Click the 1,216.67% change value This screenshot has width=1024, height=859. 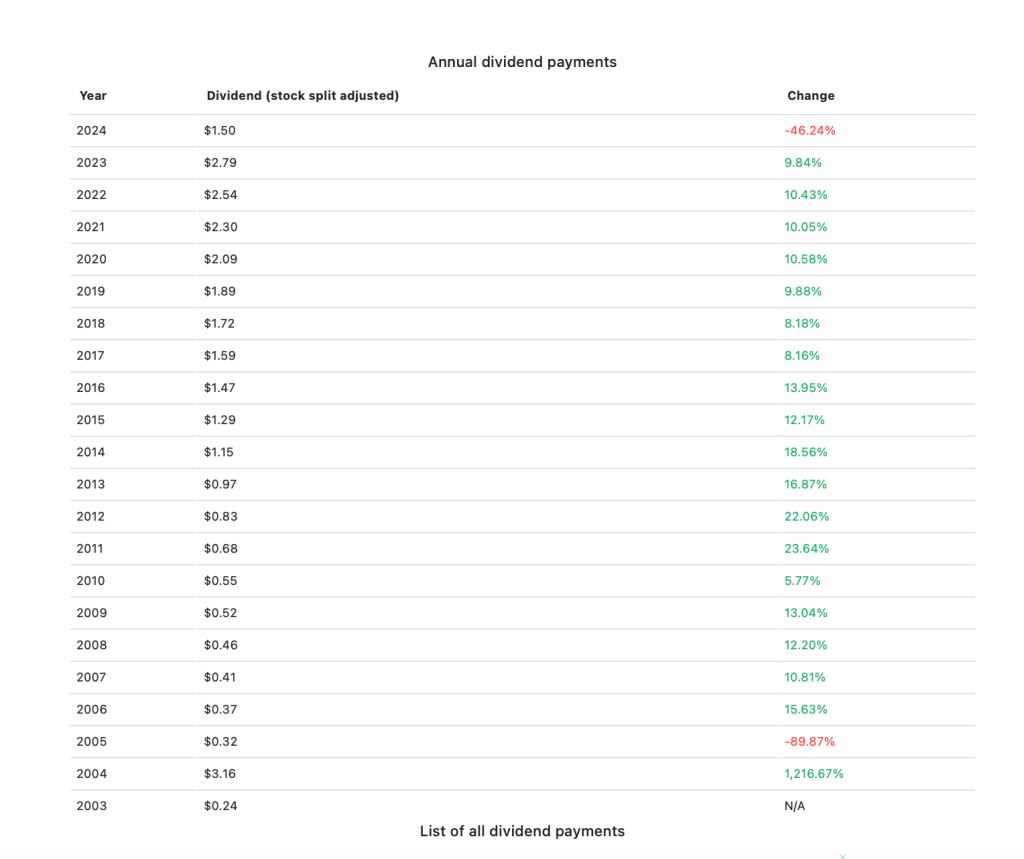814,774
